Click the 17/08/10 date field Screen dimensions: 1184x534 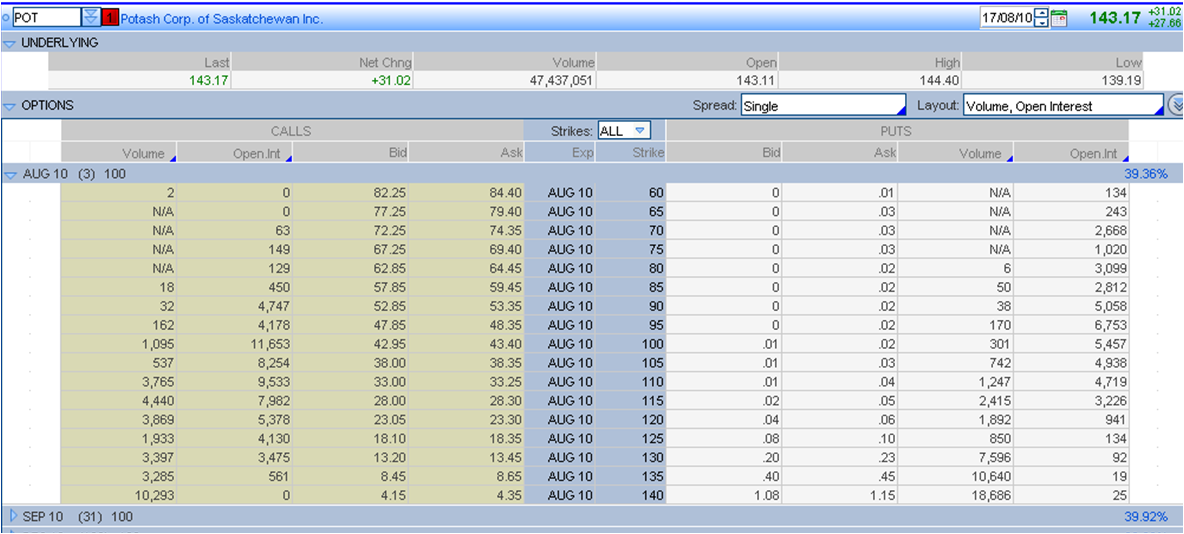[1008, 18]
